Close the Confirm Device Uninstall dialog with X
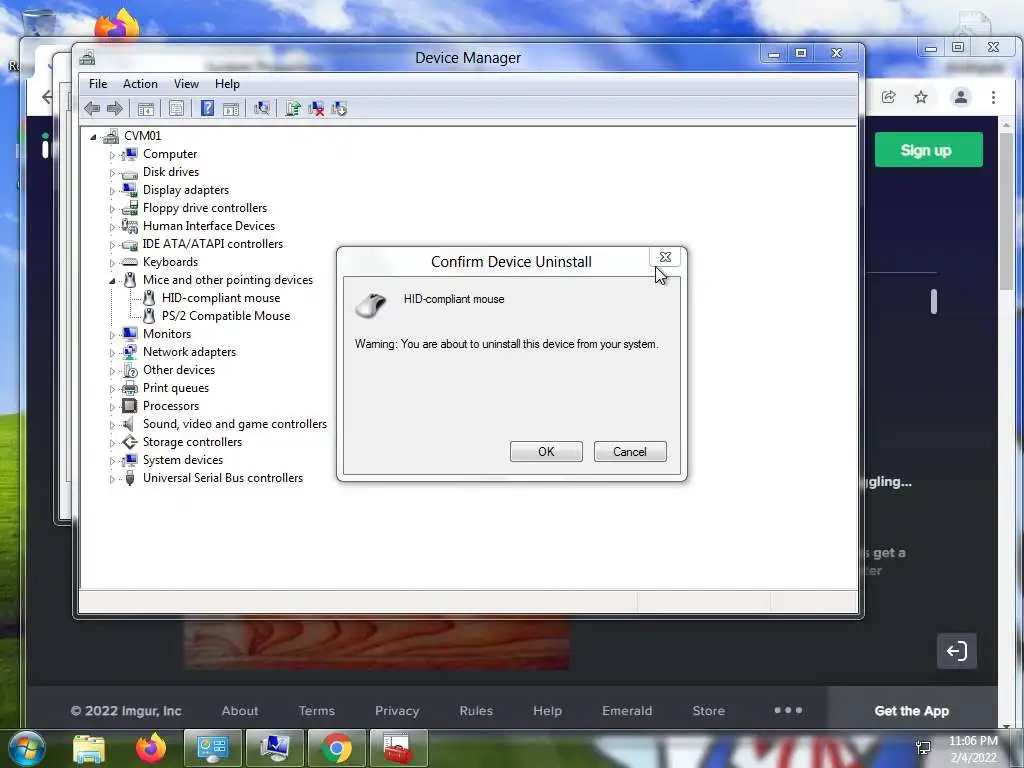Viewport: 1024px width, 768px height. tap(665, 257)
